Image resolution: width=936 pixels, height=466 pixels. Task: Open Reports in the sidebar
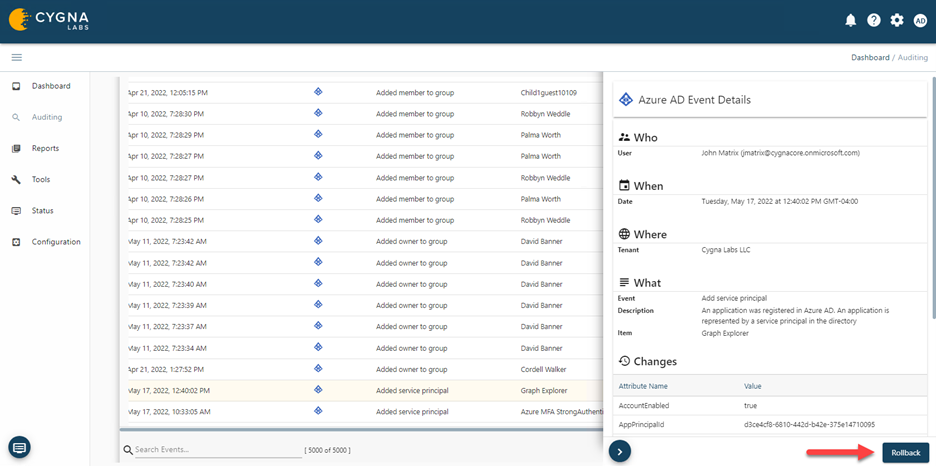(45, 148)
